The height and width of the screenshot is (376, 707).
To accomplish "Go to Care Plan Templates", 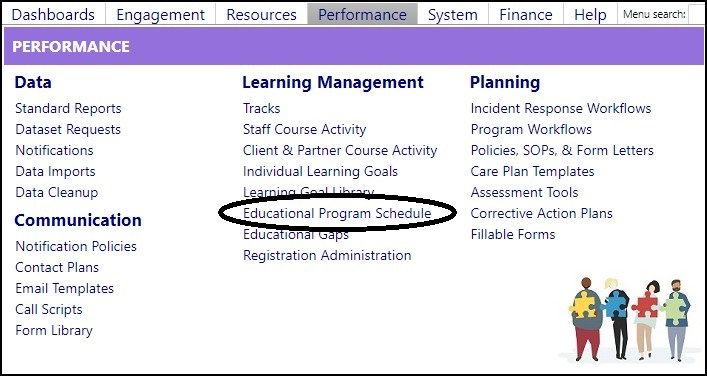I will (533, 171).
